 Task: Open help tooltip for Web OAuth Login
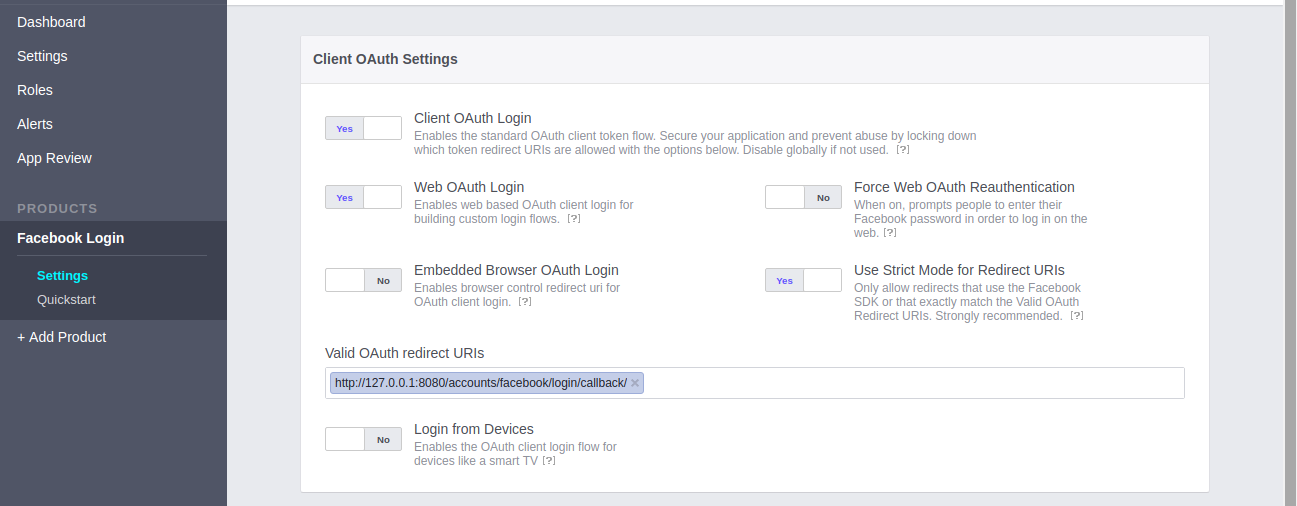tap(574, 218)
